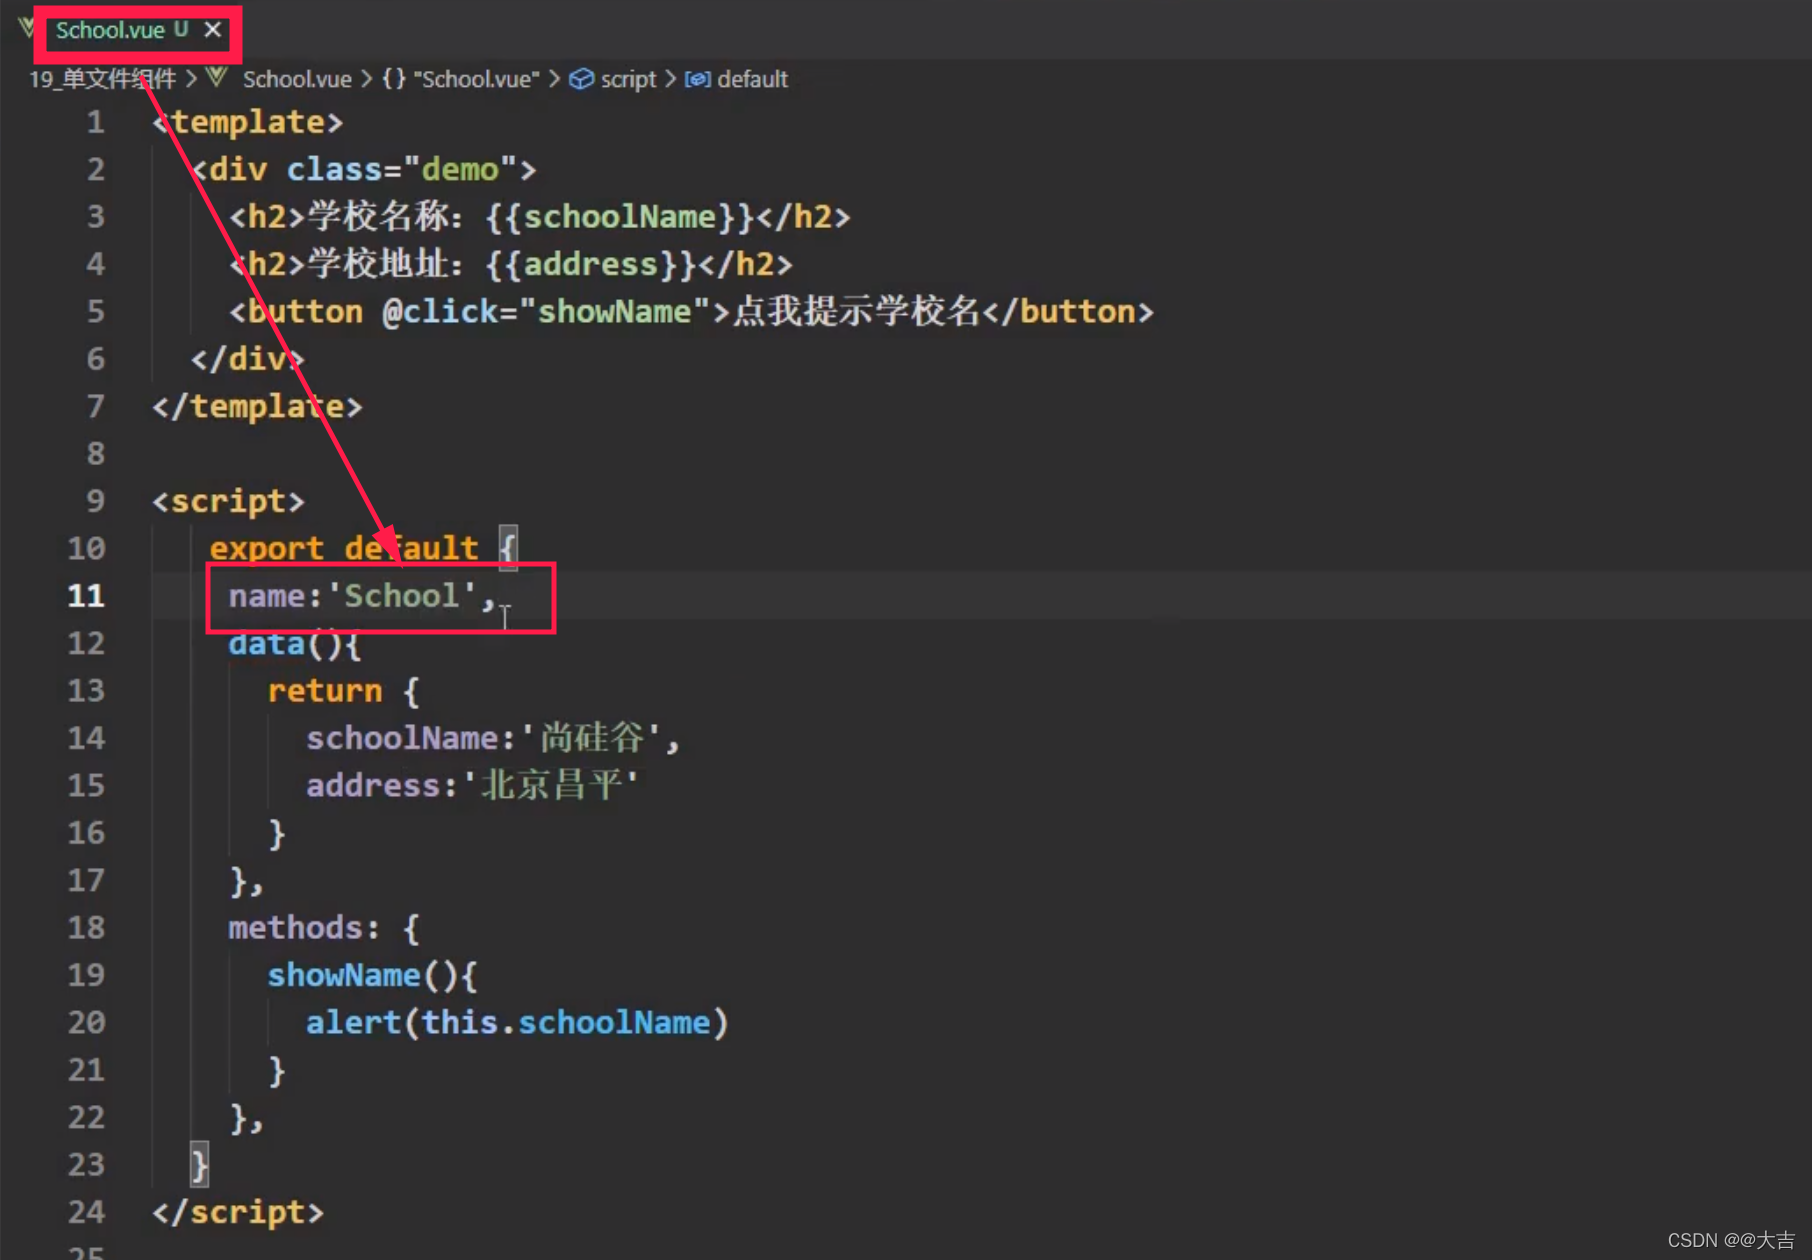Click the script cube icon in breadcrumb
The width and height of the screenshot is (1812, 1260).
point(581,79)
